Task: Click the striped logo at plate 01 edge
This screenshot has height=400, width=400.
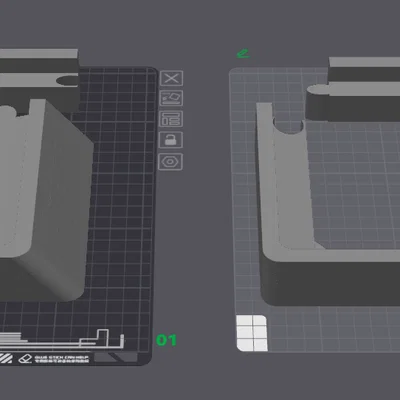Action: (6, 359)
